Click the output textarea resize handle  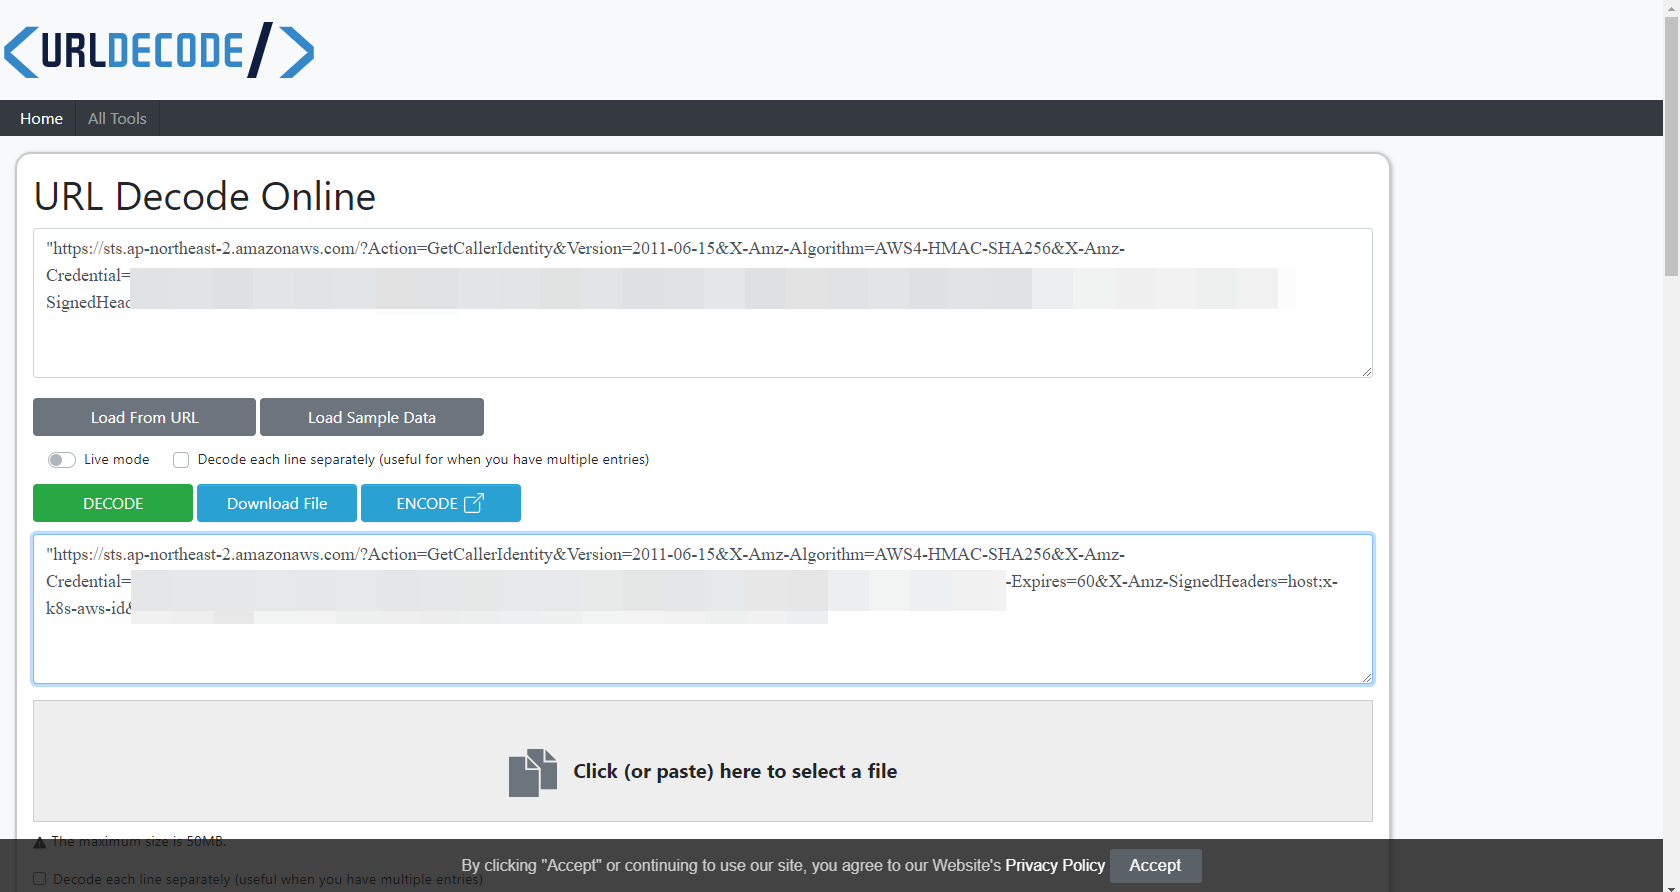pos(1366,677)
